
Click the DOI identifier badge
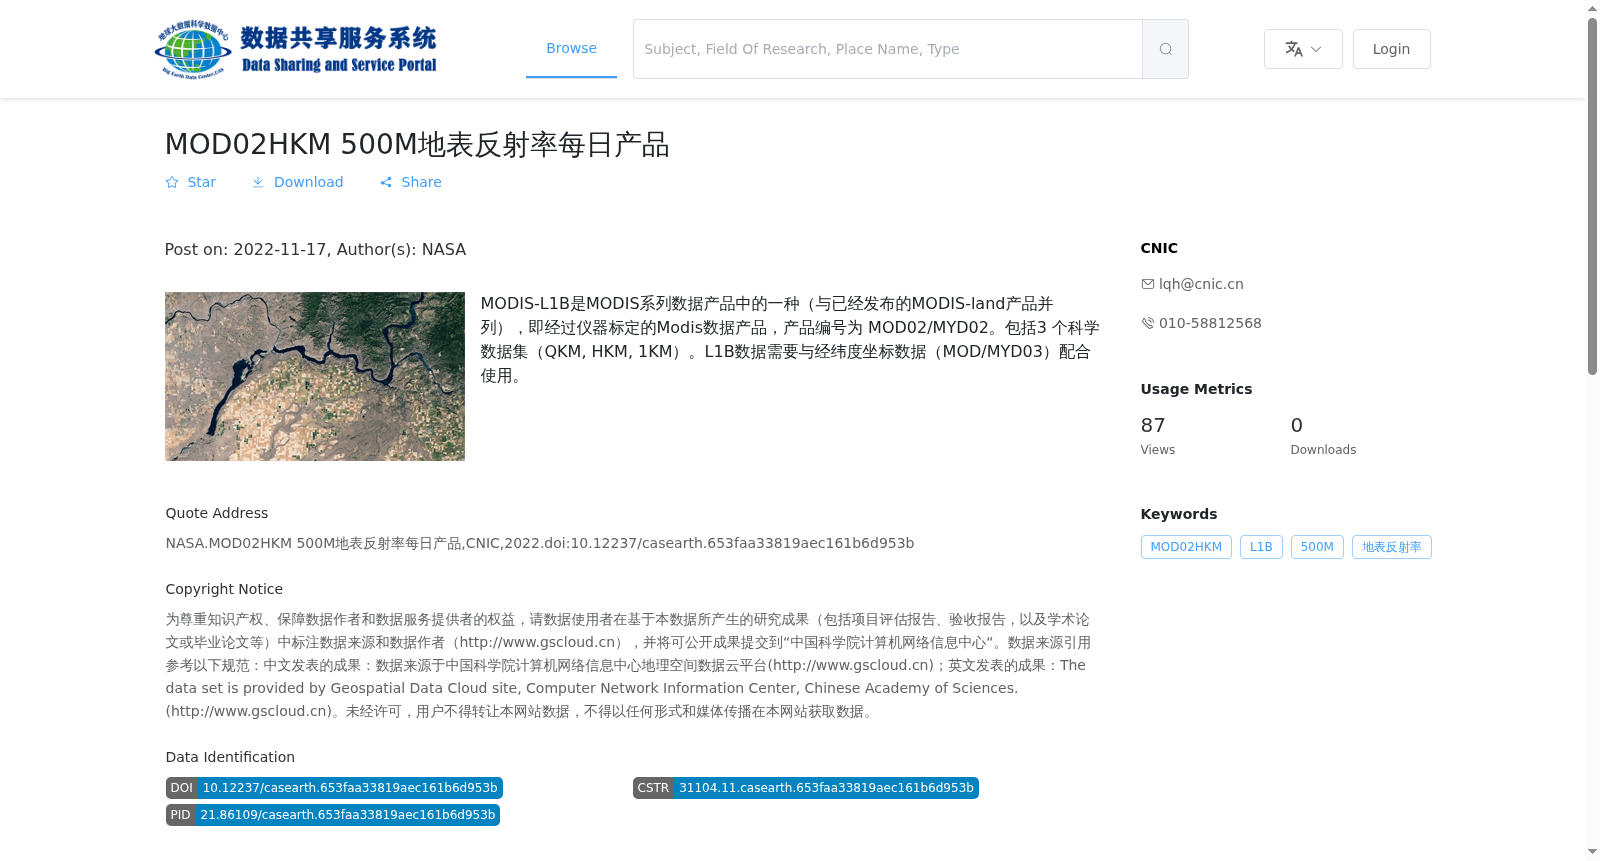coord(334,788)
